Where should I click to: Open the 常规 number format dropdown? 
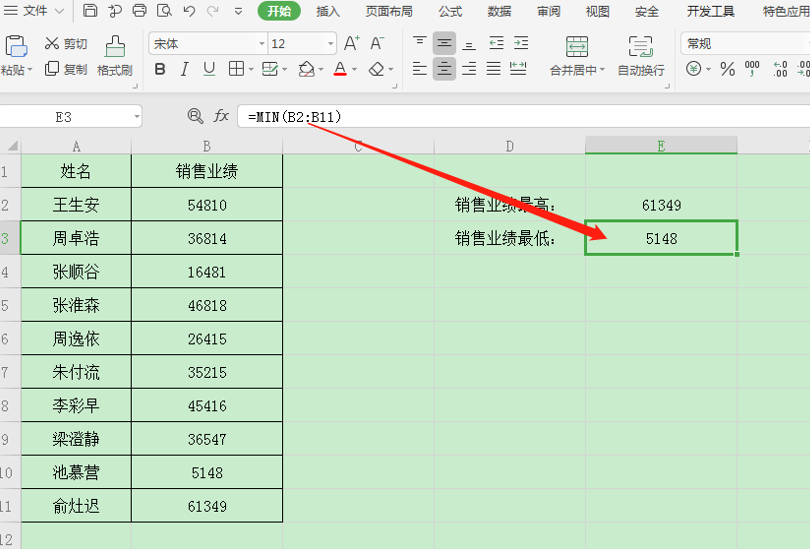pos(745,43)
